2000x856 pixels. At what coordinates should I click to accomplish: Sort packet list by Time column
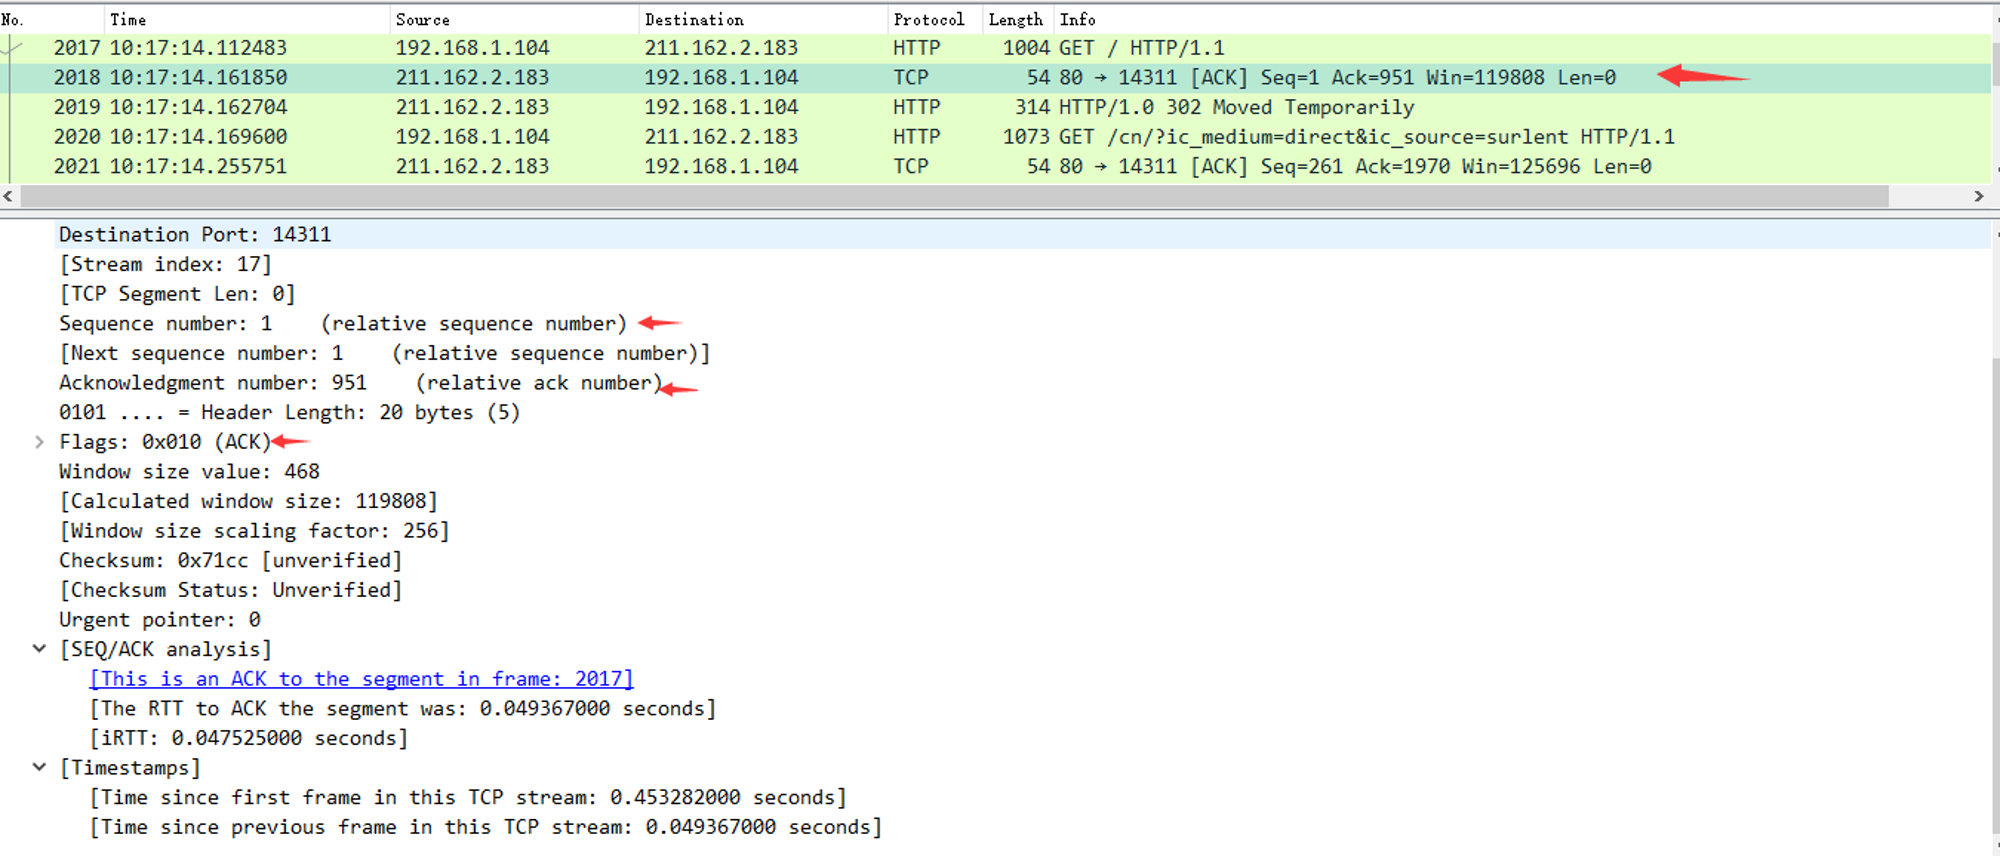click(247, 19)
